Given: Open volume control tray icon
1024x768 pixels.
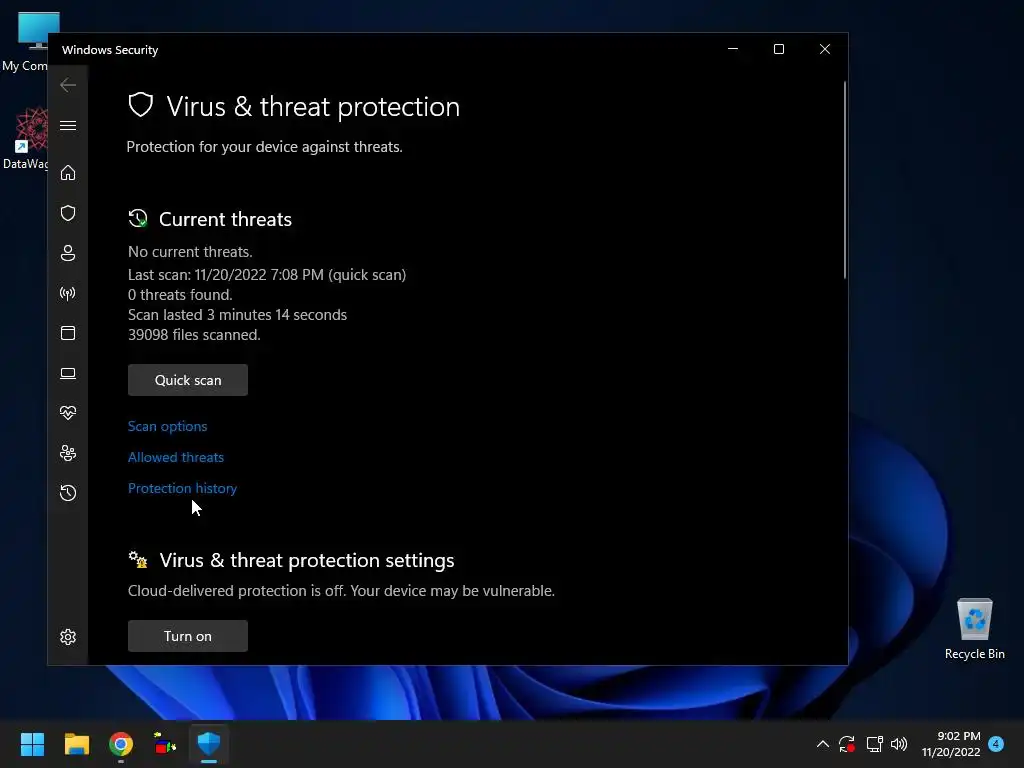Looking at the screenshot, I should pos(899,744).
